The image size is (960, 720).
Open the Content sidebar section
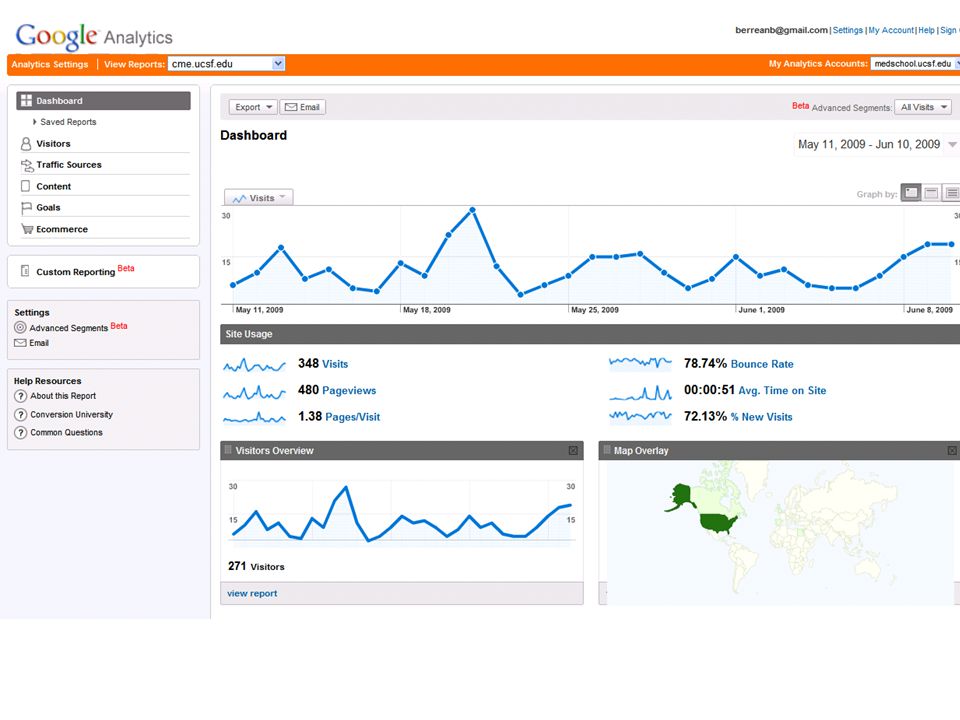pos(53,186)
